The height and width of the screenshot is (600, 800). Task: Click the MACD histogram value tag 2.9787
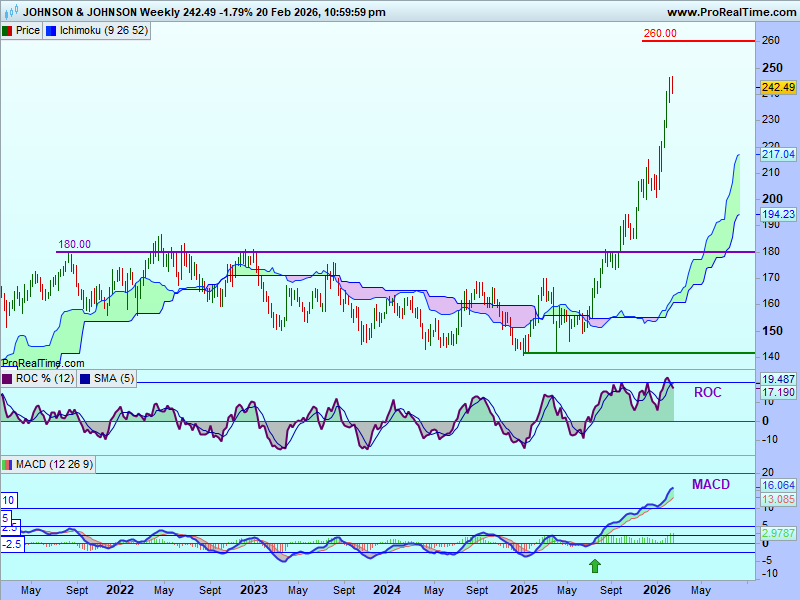coord(777,535)
